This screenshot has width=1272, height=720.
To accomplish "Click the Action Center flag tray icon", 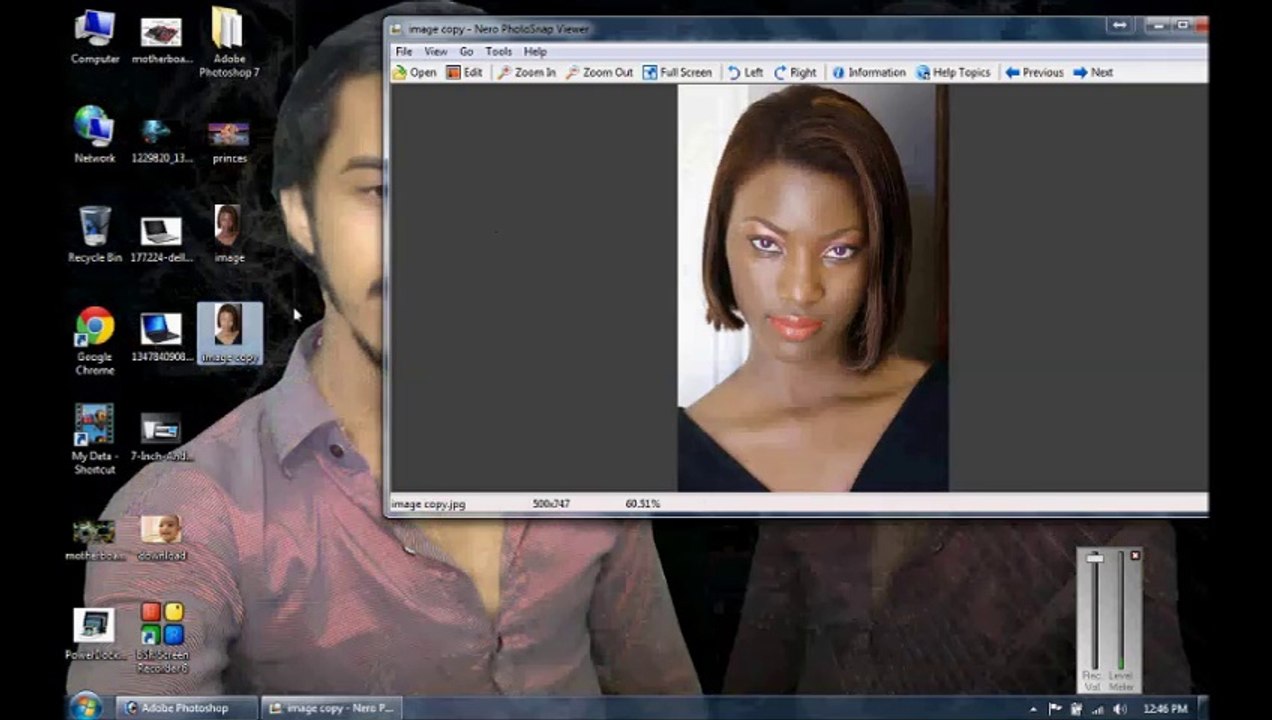I will click(1056, 709).
